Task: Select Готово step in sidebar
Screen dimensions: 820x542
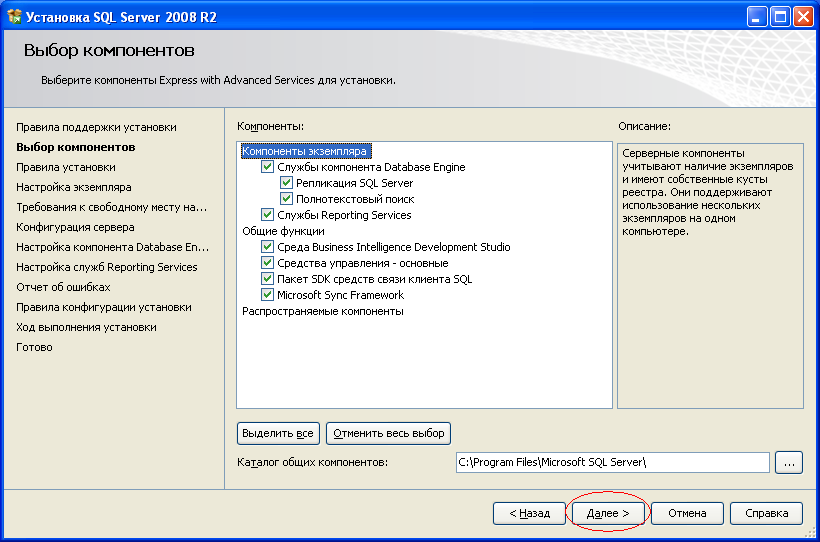Action: tap(35, 347)
